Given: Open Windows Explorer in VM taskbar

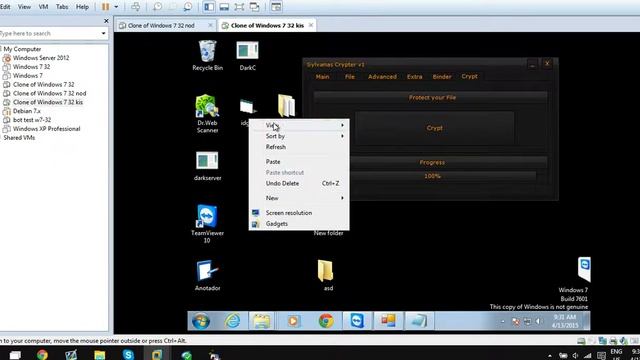Looking at the screenshot, I should [x=261, y=321].
